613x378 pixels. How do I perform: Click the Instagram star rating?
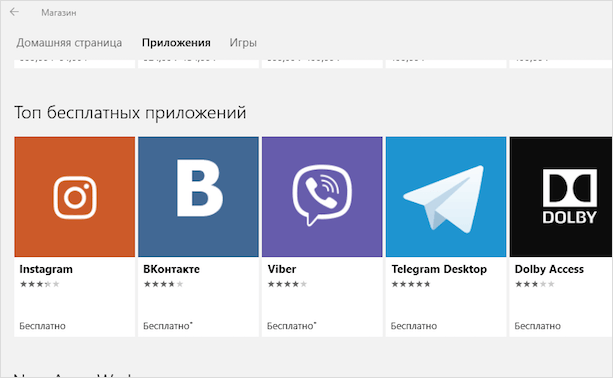point(39,284)
